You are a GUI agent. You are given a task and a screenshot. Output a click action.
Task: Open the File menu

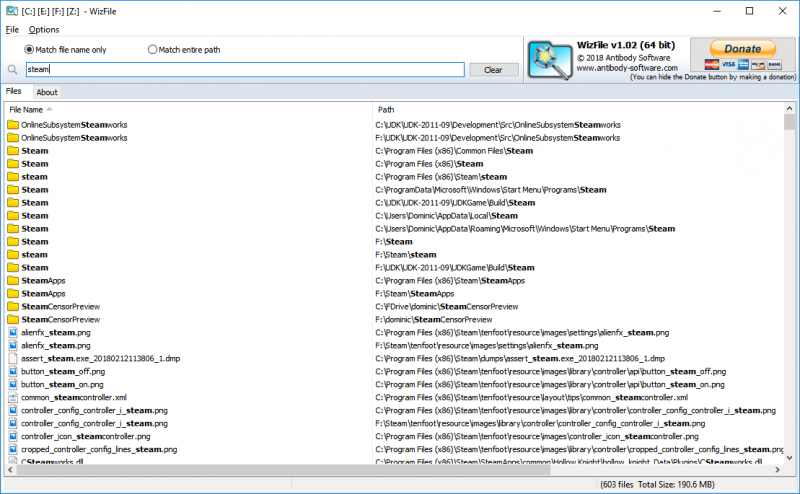click(12, 30)
